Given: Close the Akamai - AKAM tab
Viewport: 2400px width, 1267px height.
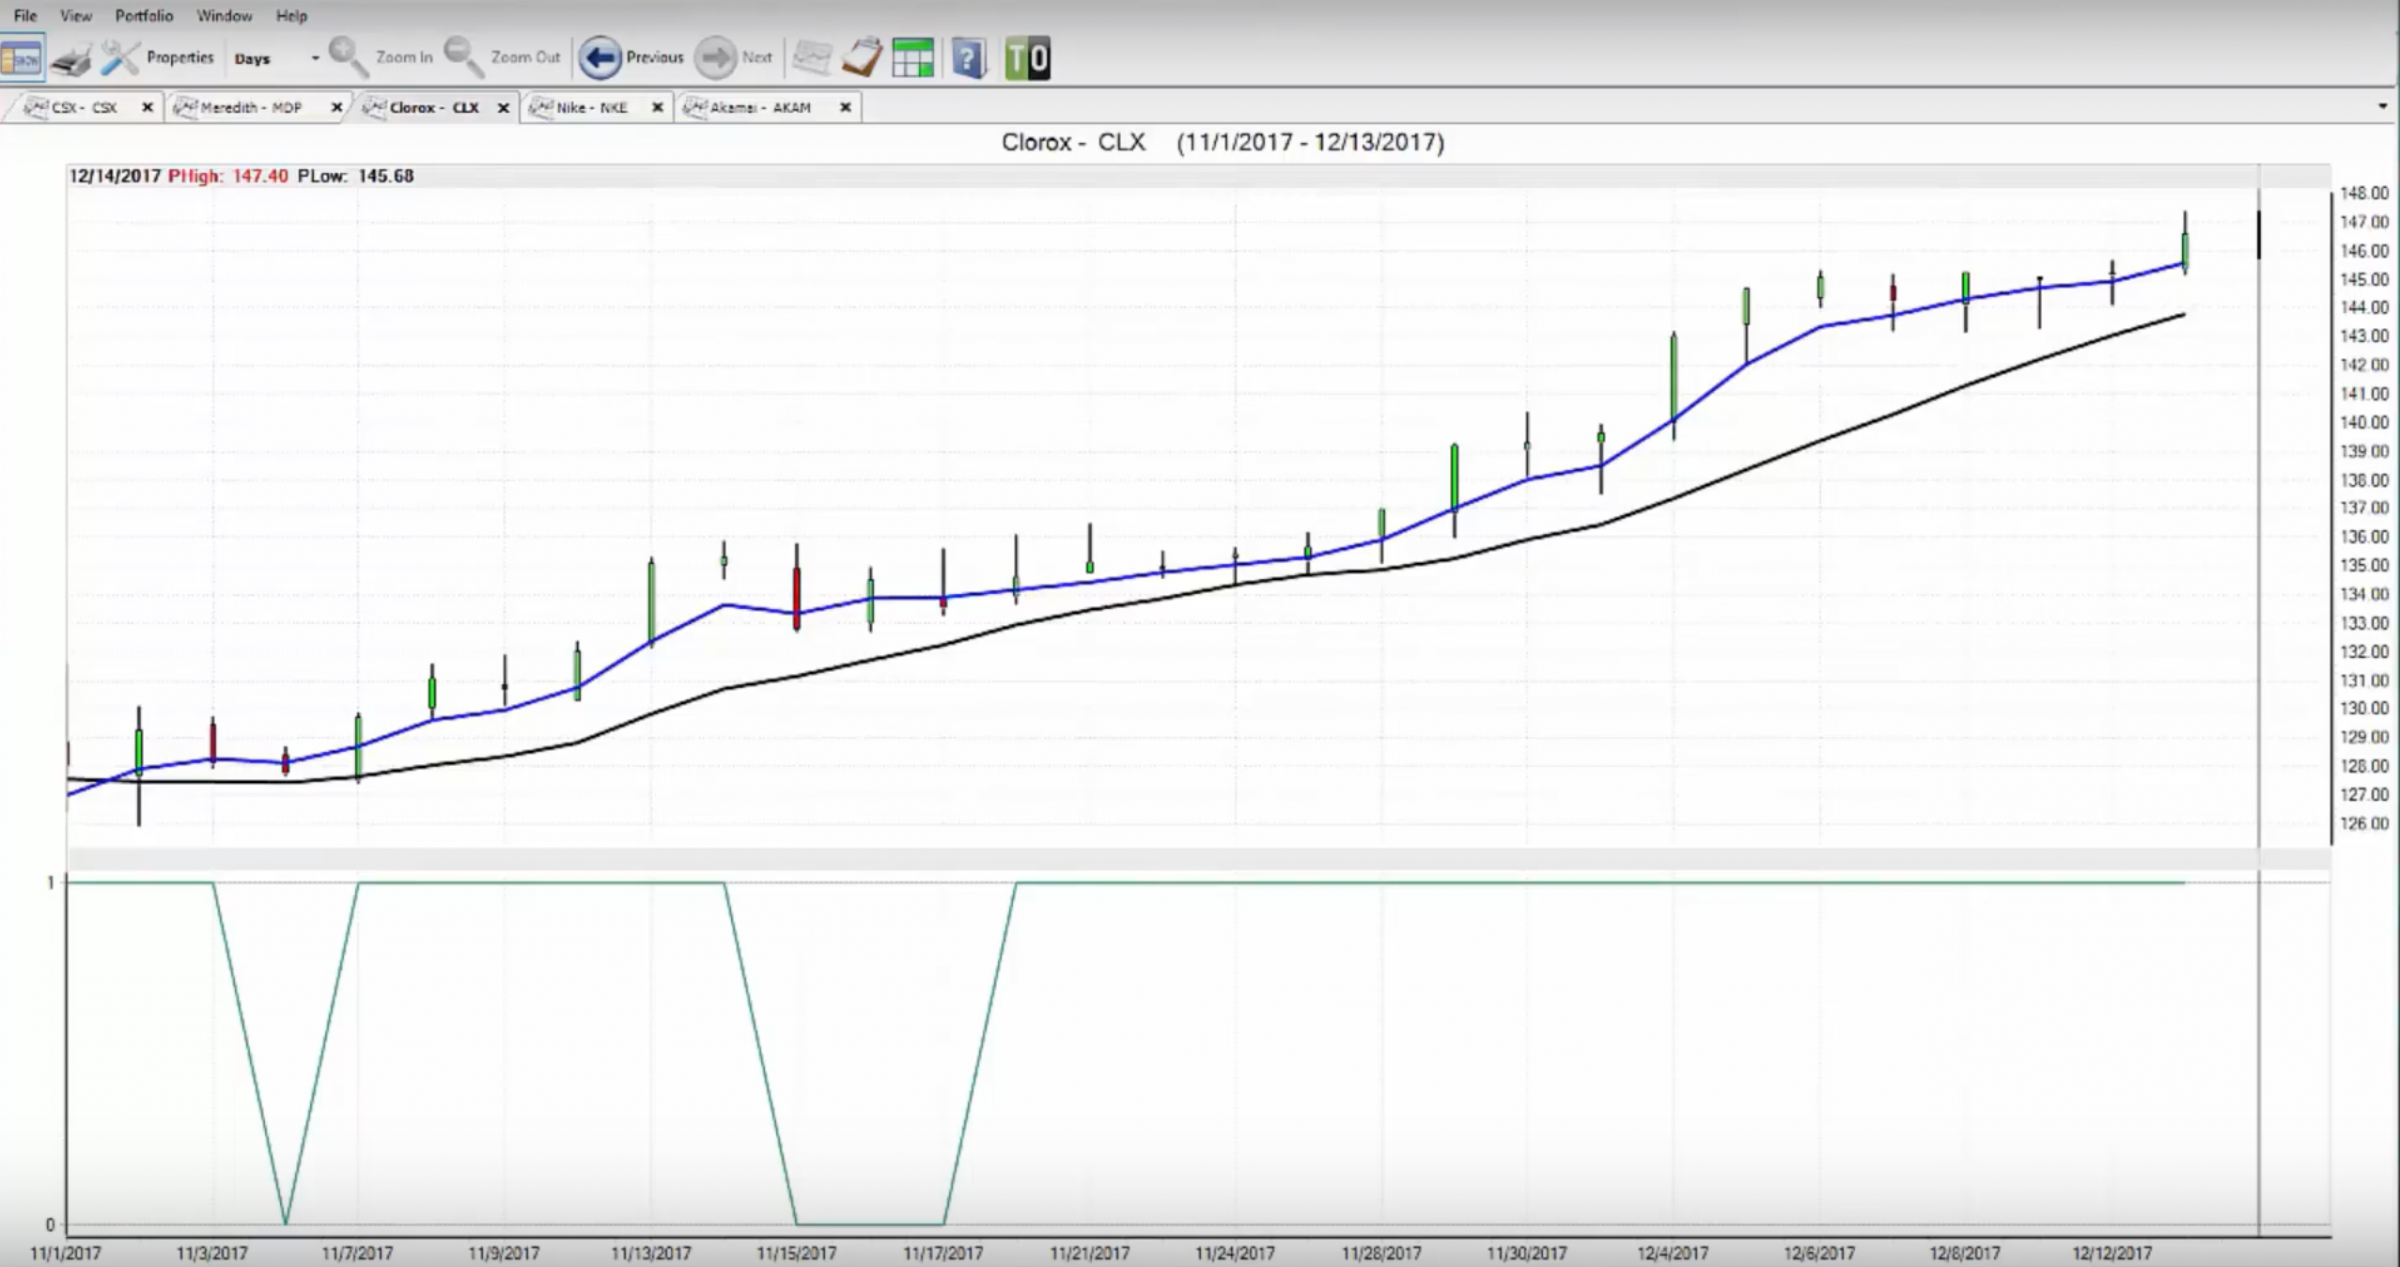Looking at the screenshot, I should [845, 107].
